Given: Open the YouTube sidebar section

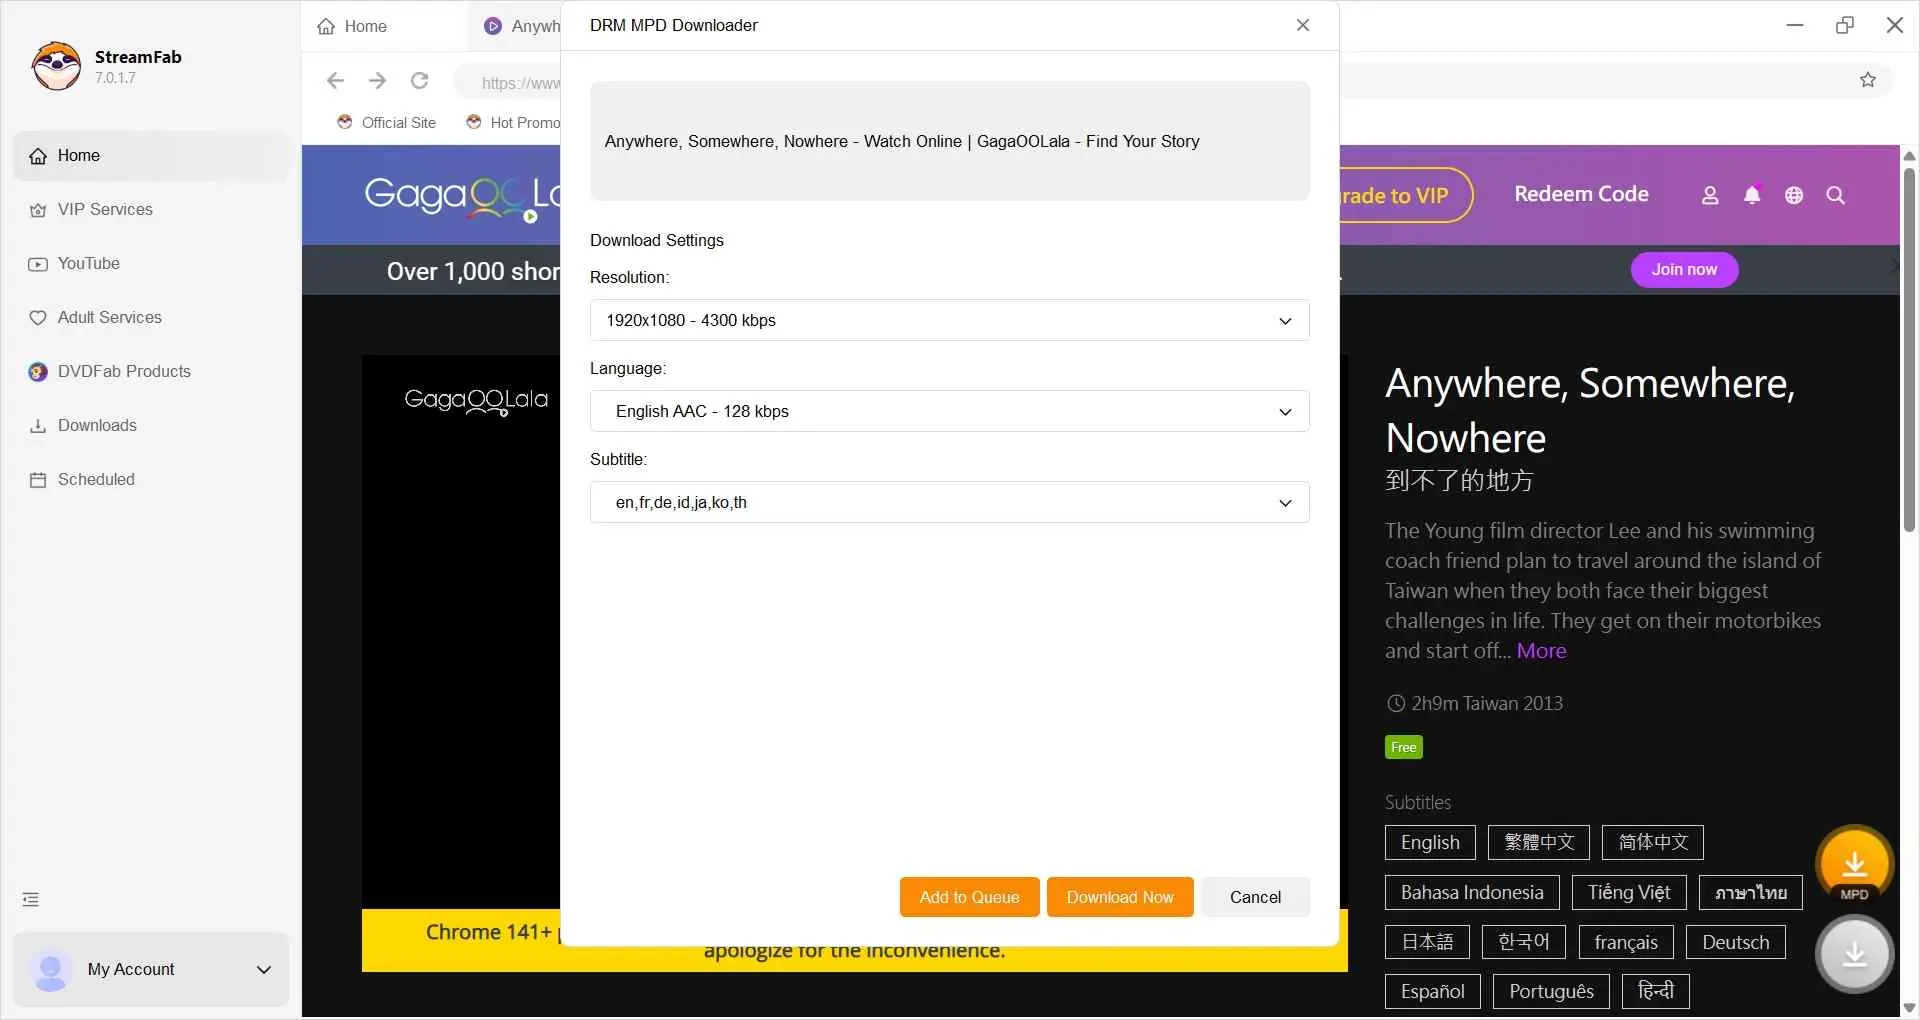Looking at the screenshot, I should pos(150,264).
